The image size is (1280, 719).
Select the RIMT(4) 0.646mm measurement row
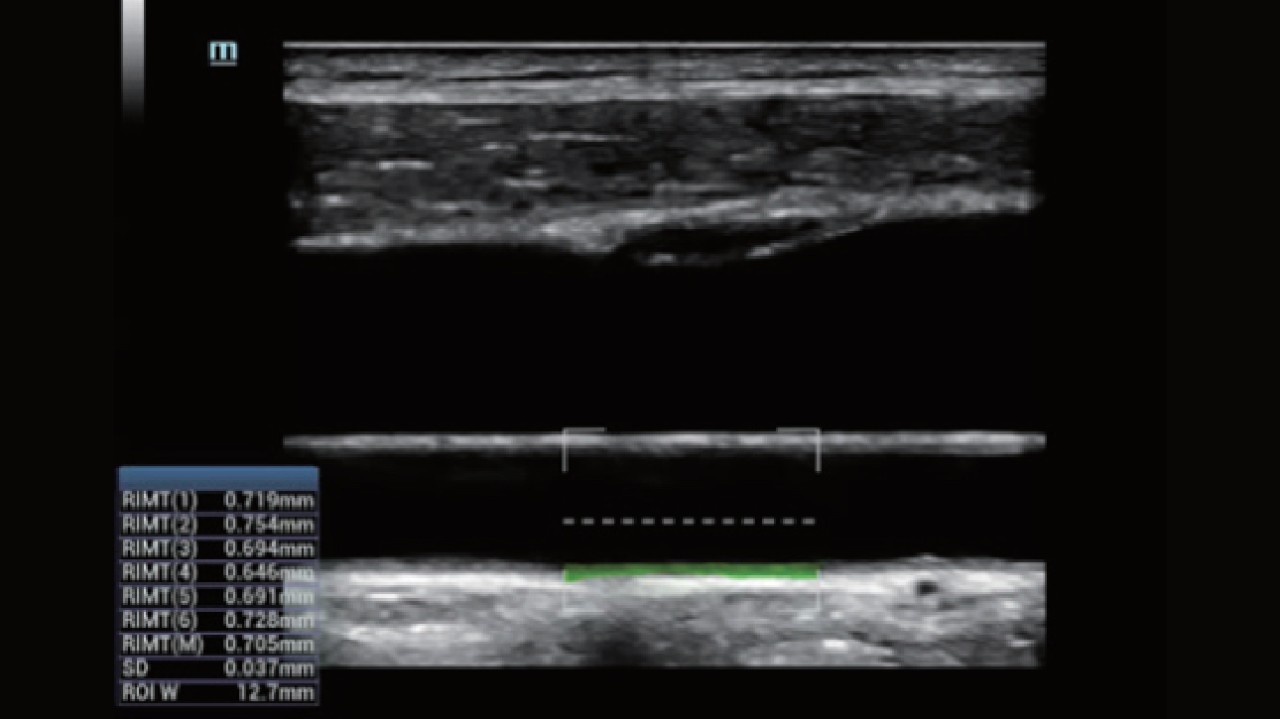pos(218,572)
